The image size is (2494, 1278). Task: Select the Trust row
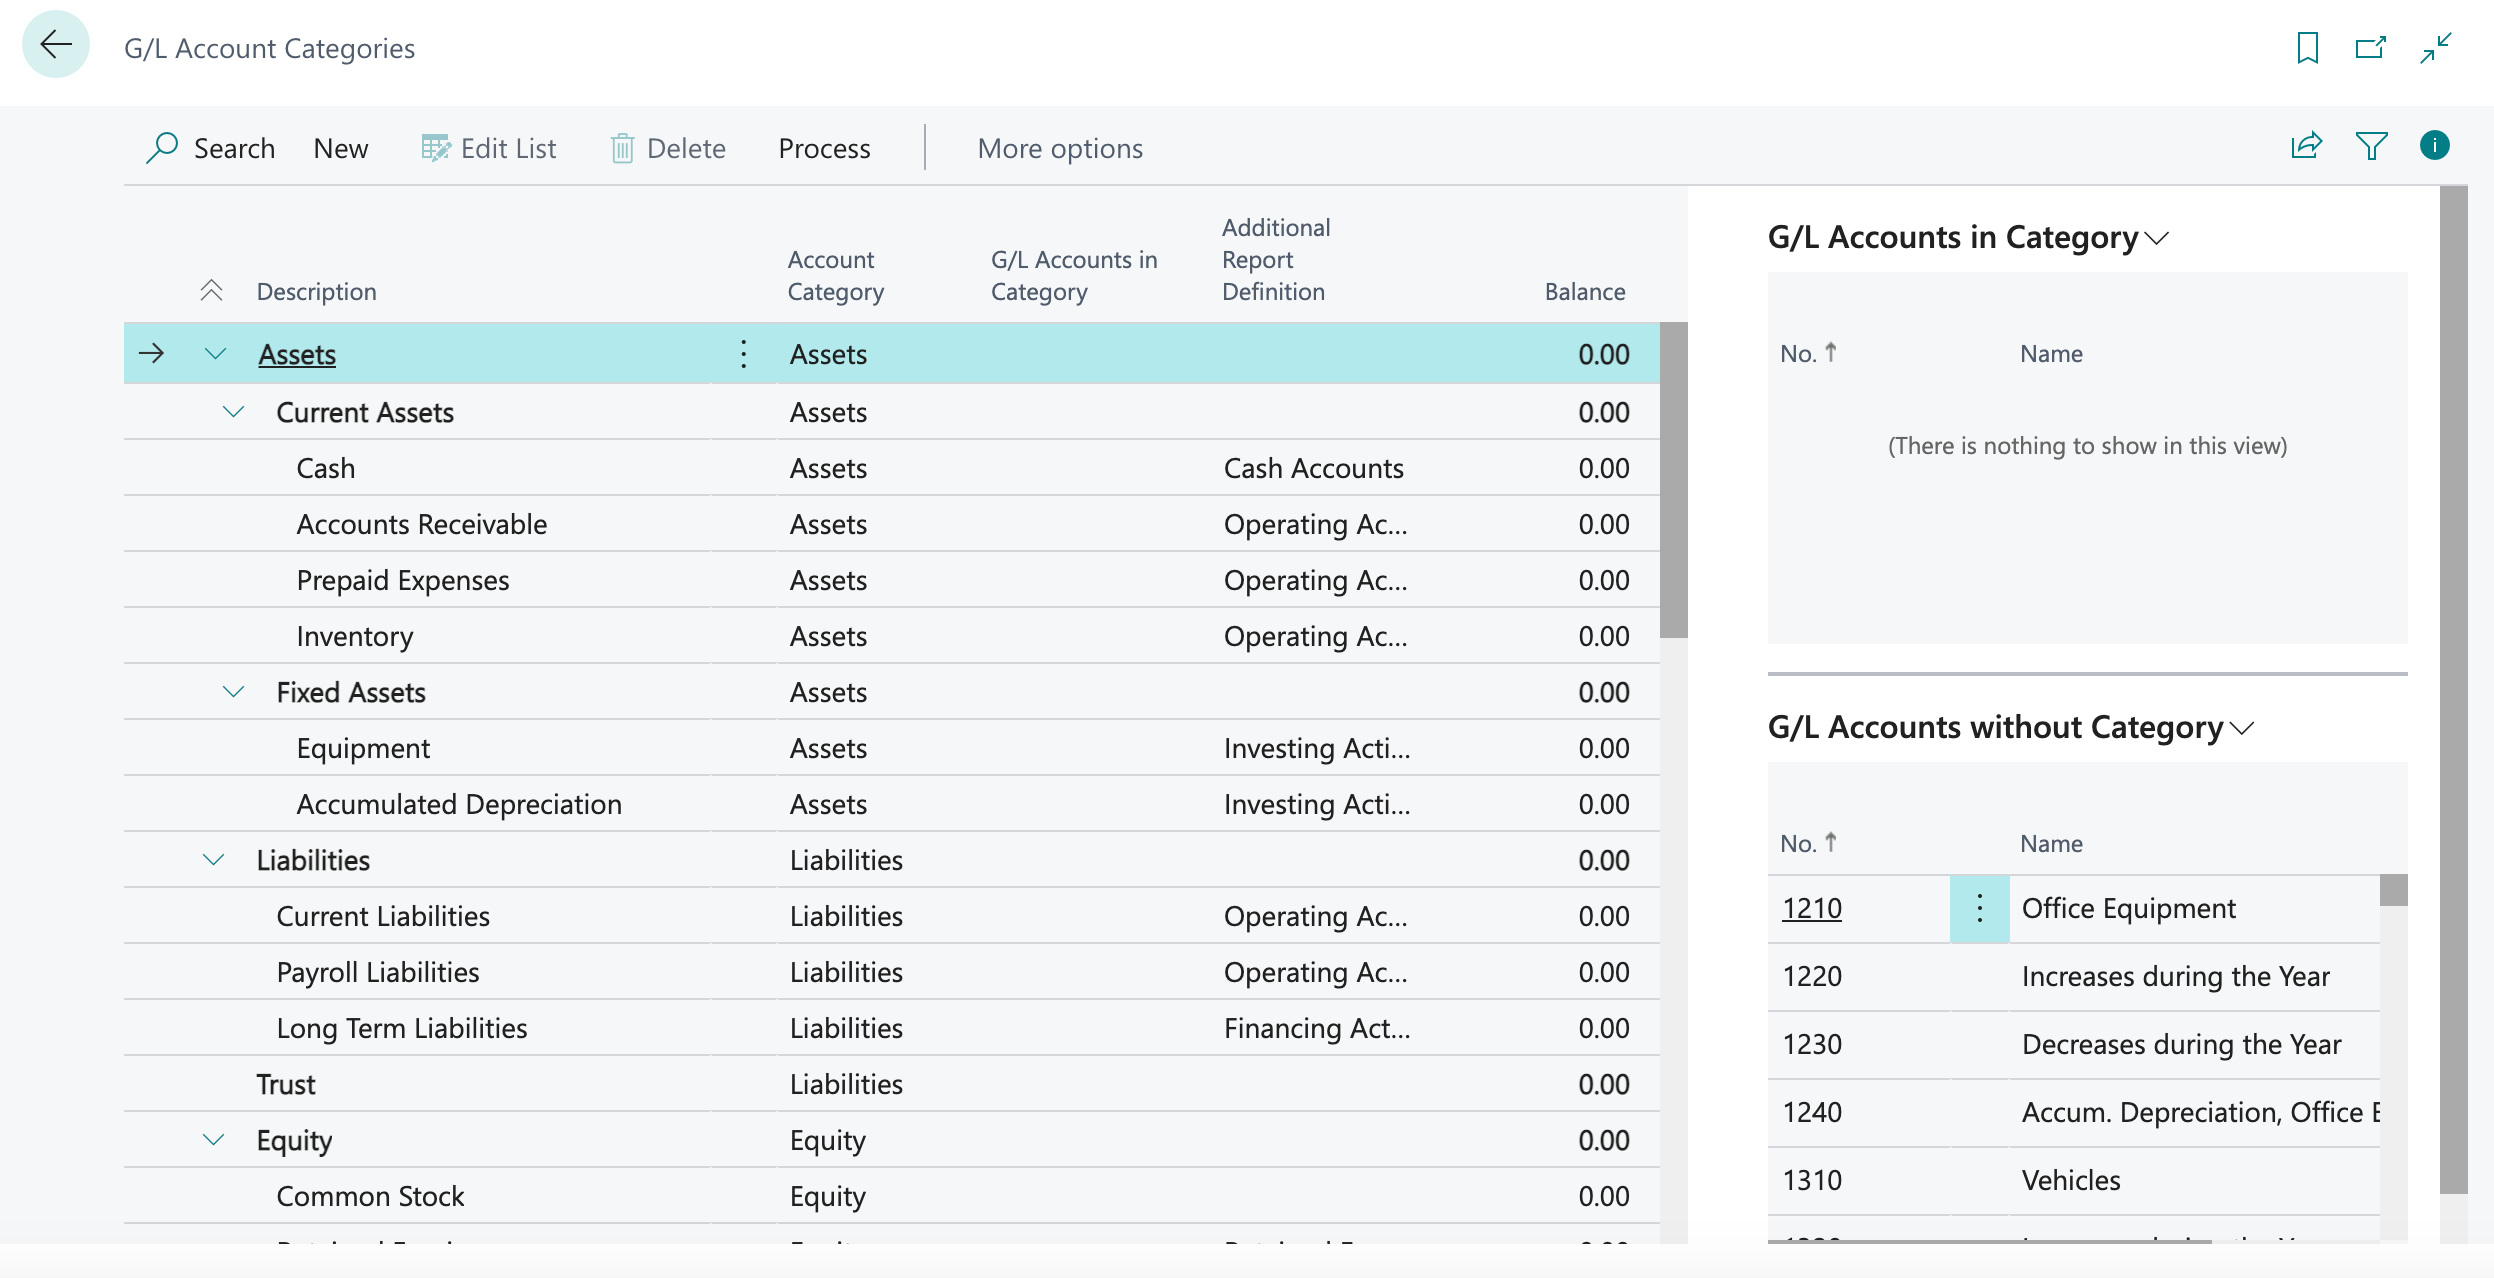[x=890, y=1084]
